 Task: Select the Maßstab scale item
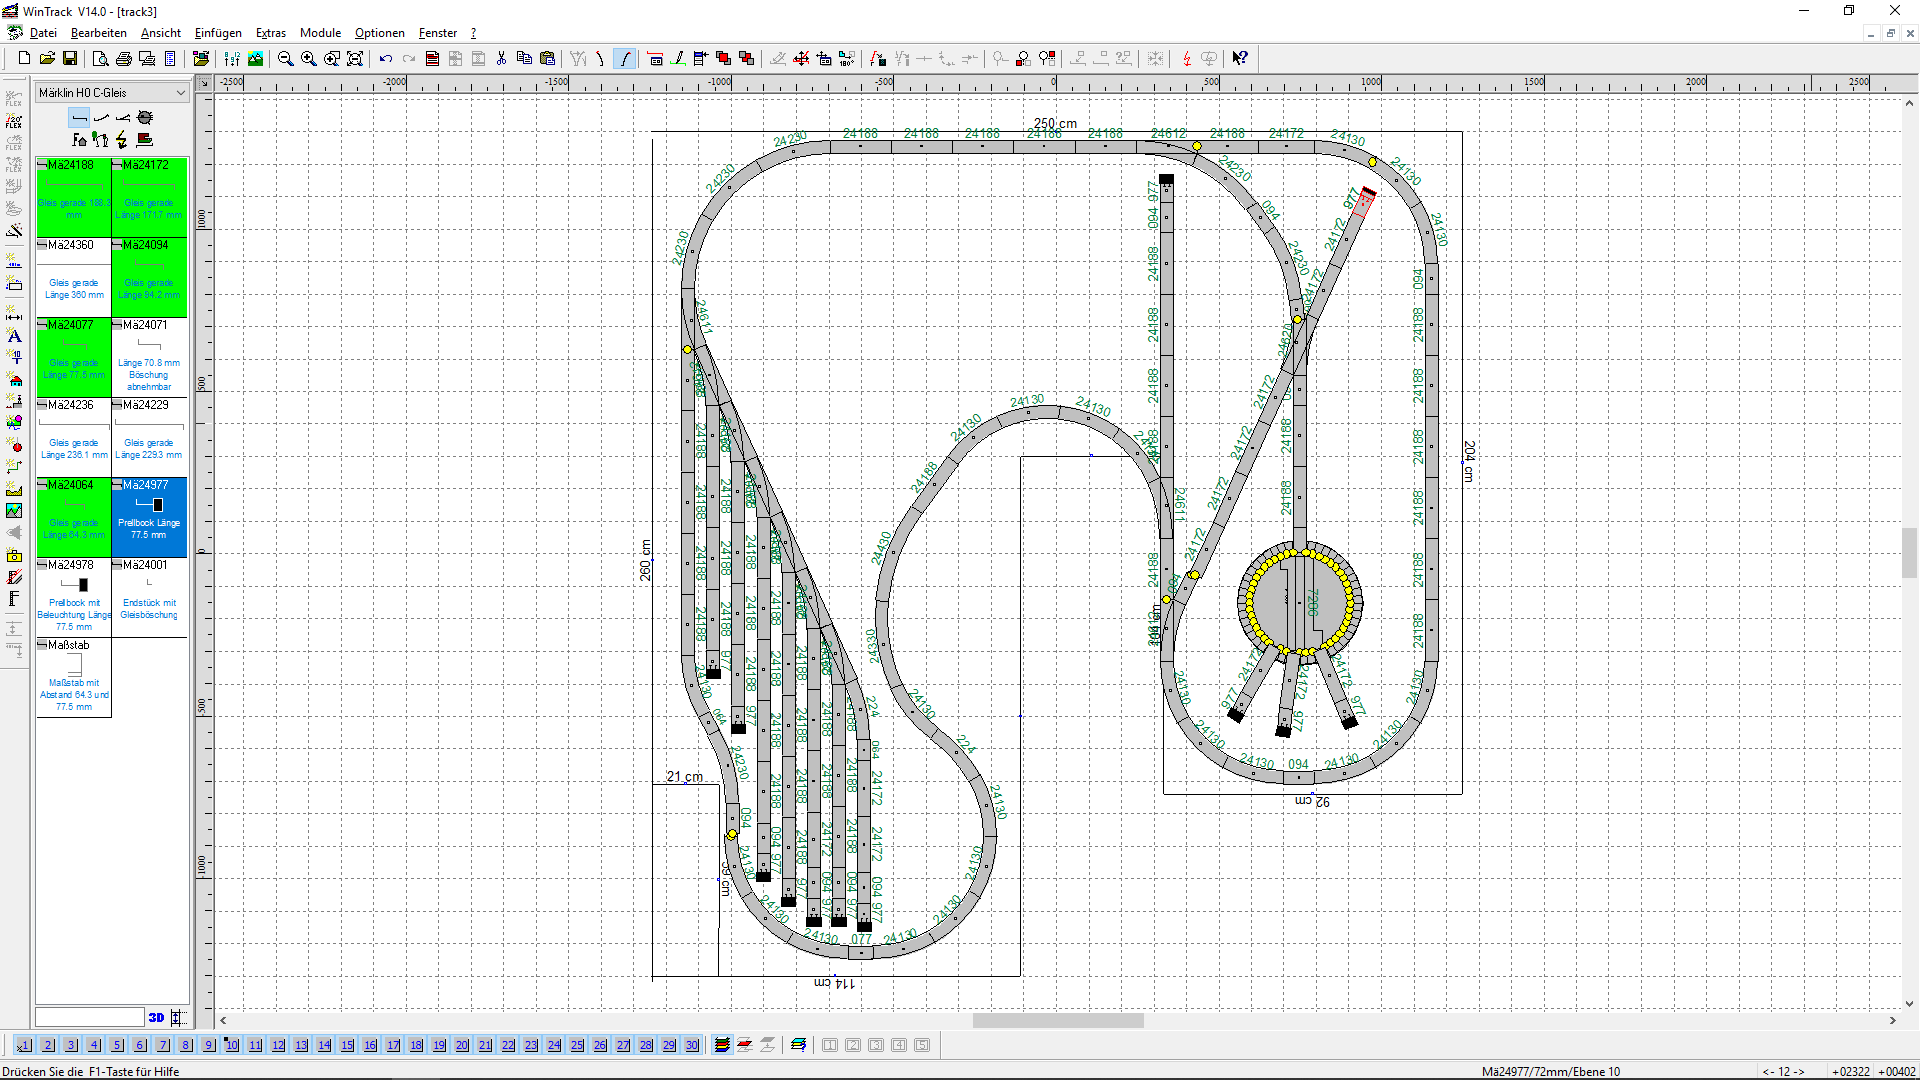click(x=74, y=677)
